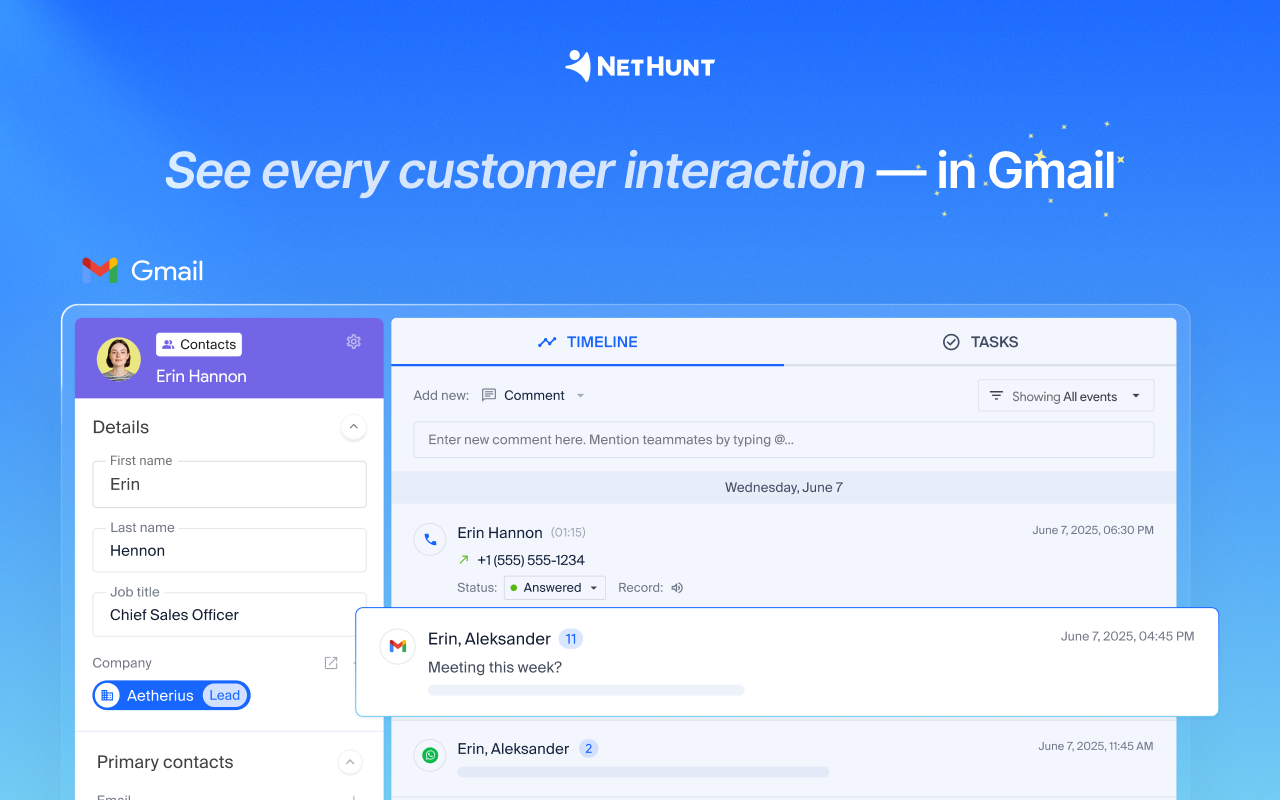This screenshot has height=800, width=1280.
Task: Click the 2 messages count badge
Action: tap(589, 749)
